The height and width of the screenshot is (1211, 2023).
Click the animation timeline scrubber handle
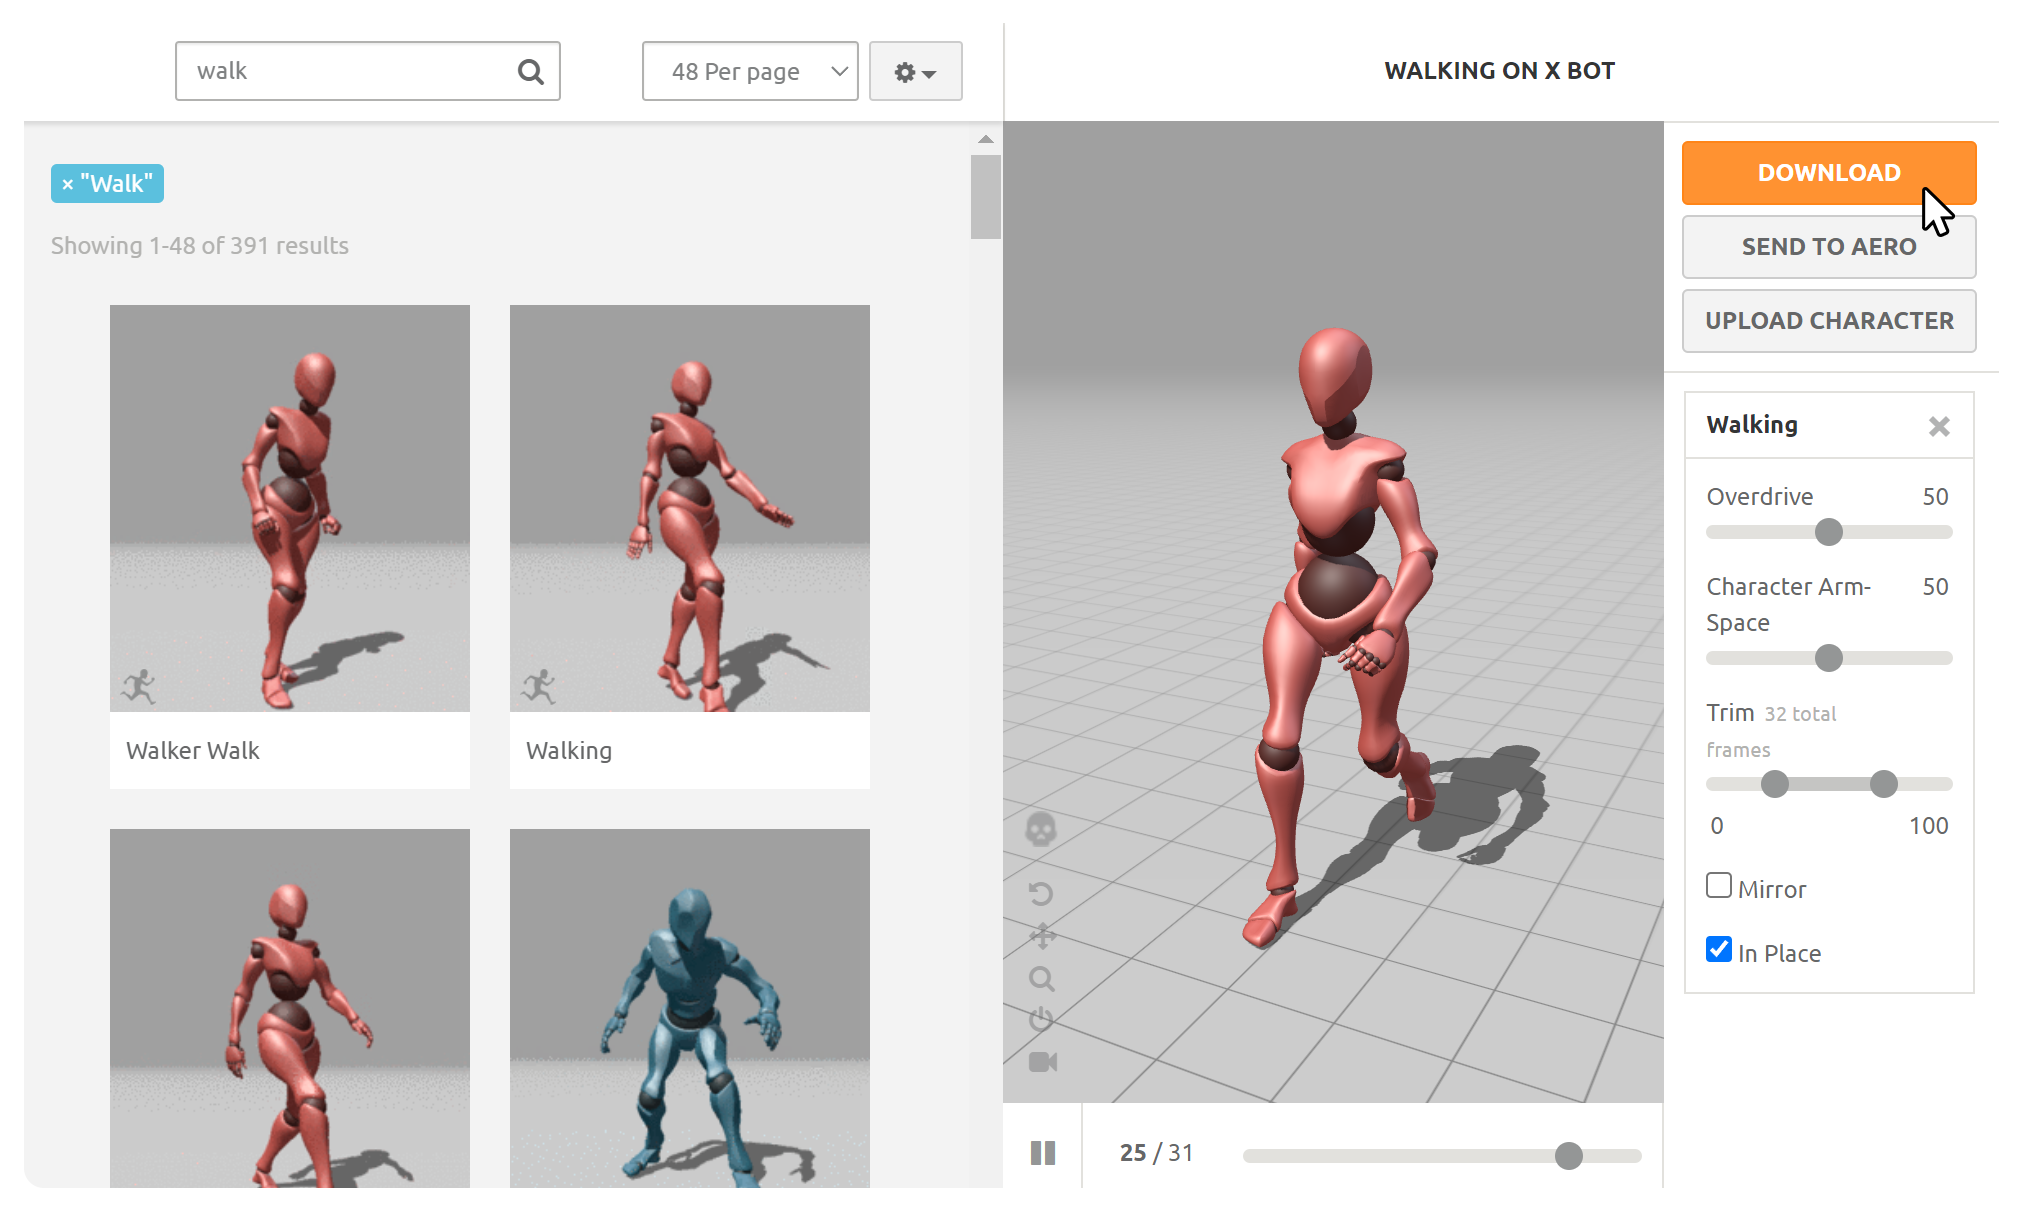click(1569, 1156)
